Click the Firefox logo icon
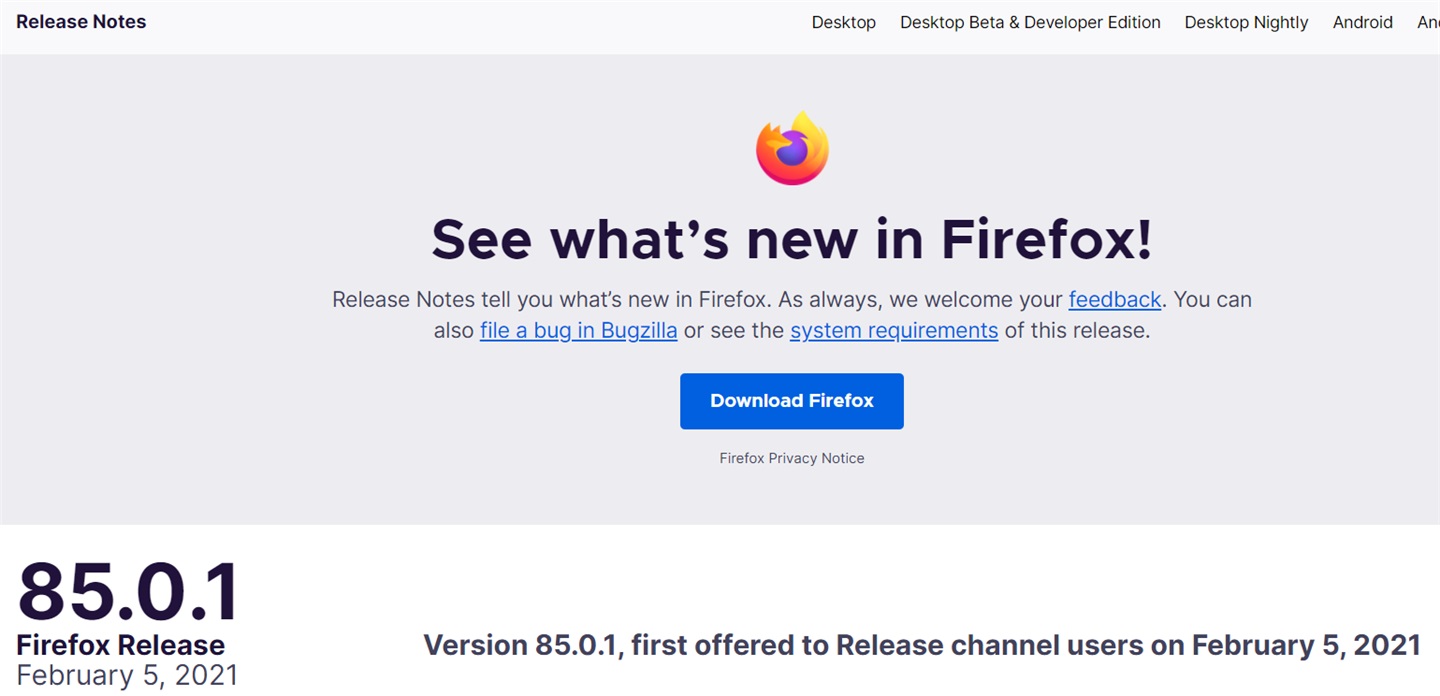Screen dimensions: 1440x696 click(x=792, y=148)
